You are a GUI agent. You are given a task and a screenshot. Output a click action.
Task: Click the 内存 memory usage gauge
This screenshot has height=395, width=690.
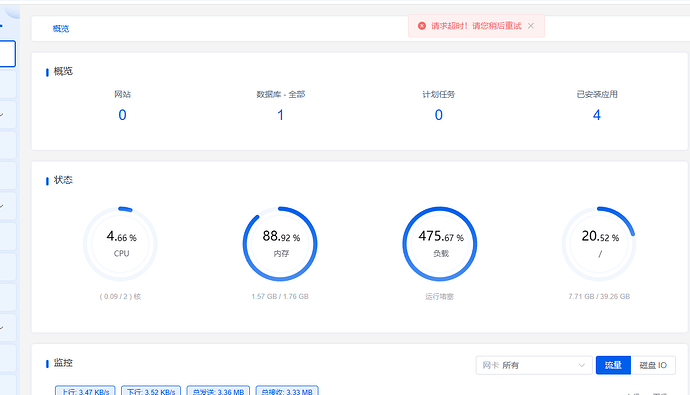(x=280, y=244)
